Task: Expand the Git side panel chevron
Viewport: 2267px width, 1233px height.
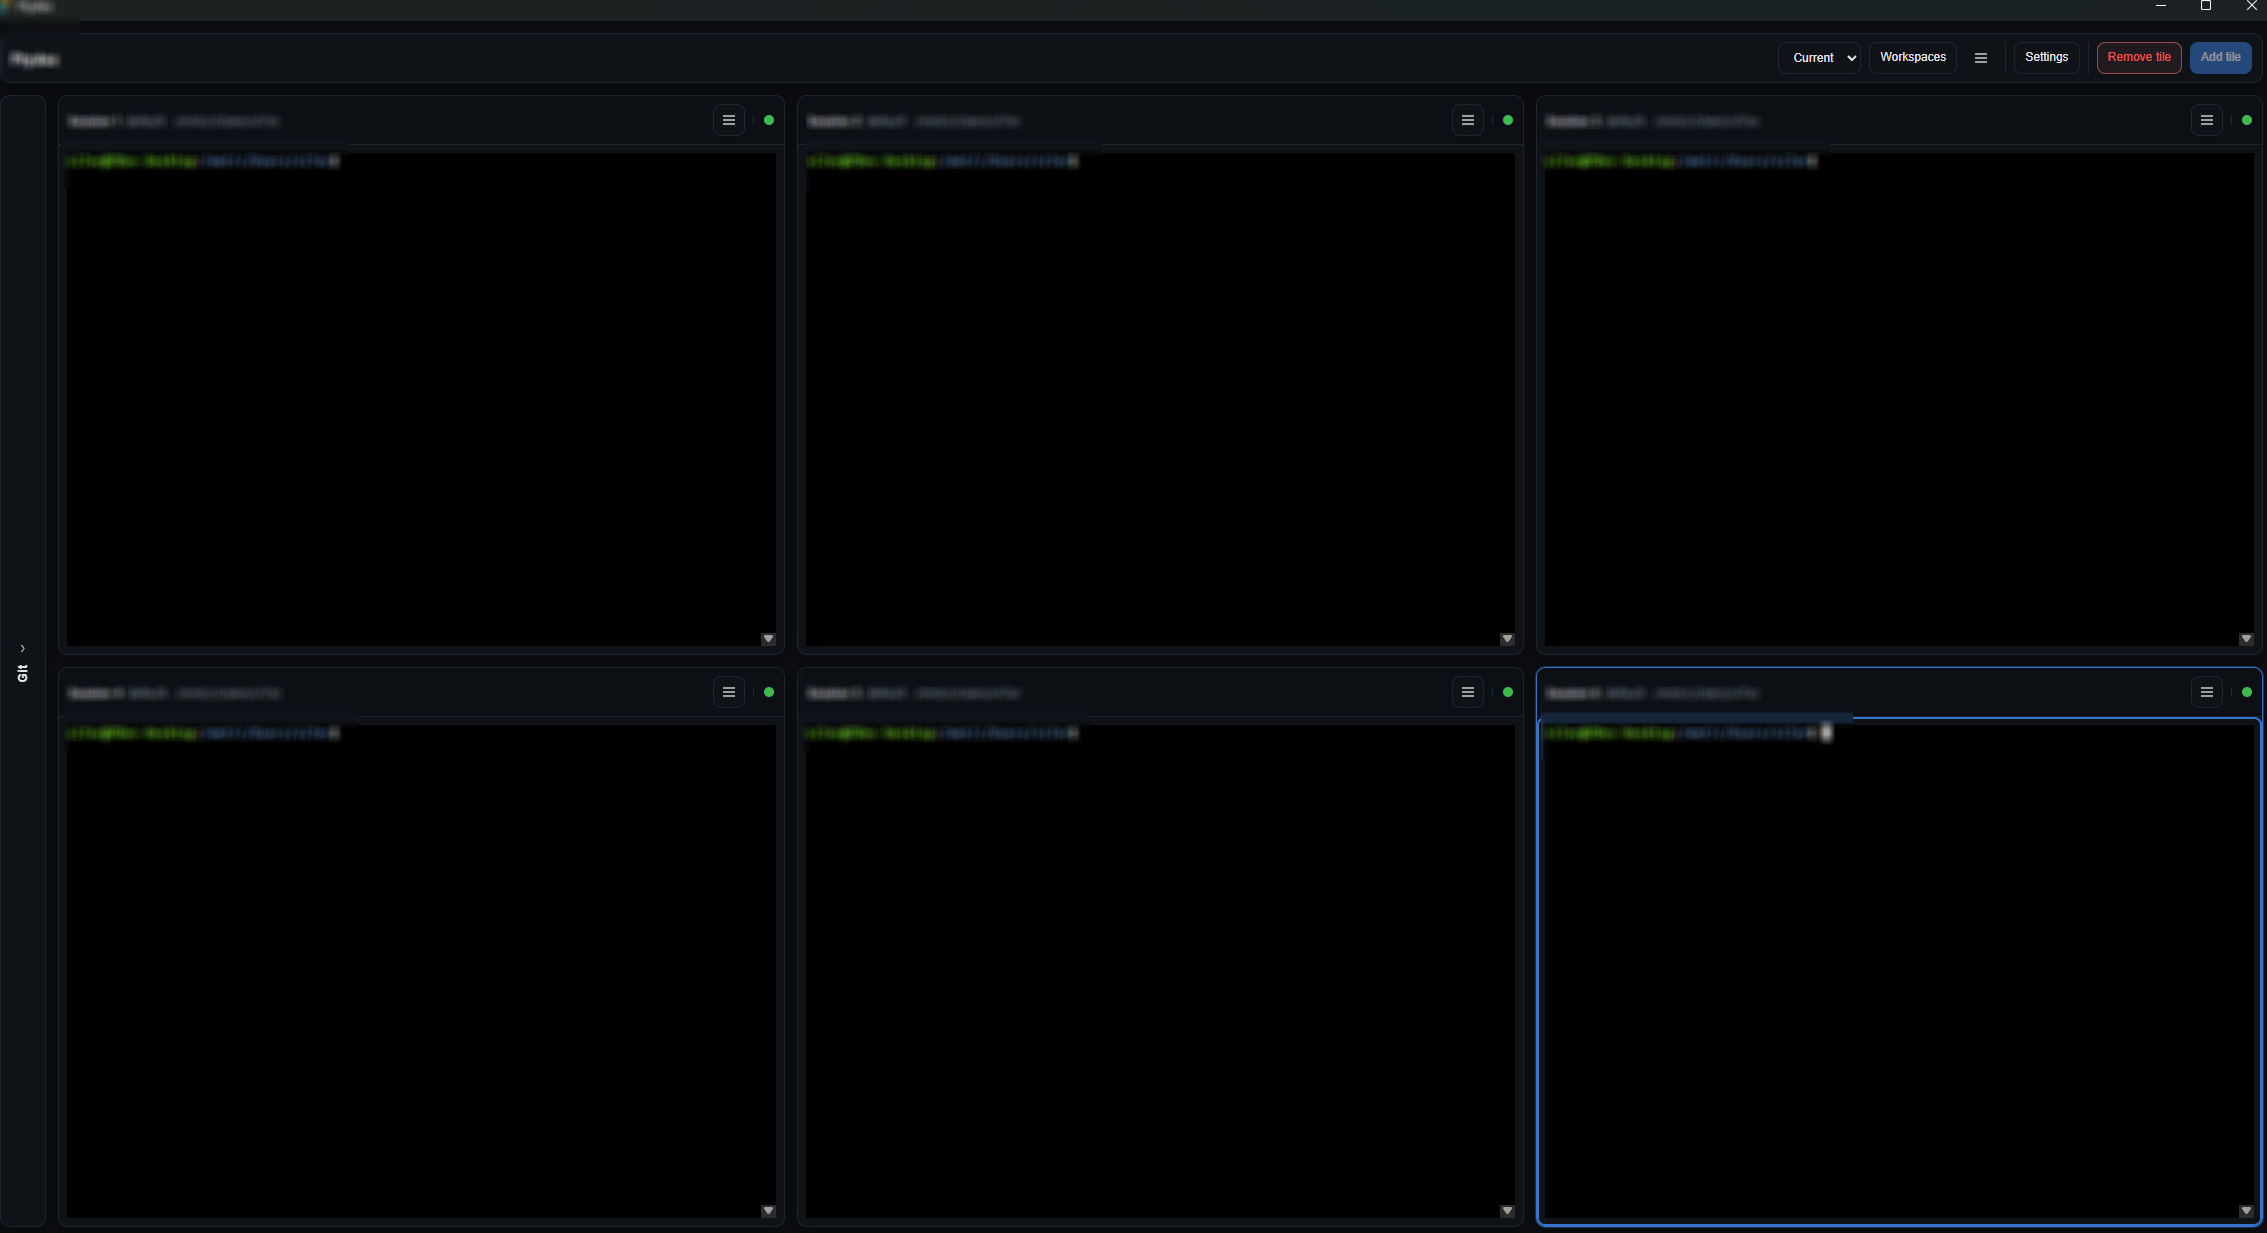Action: [22, 648]
